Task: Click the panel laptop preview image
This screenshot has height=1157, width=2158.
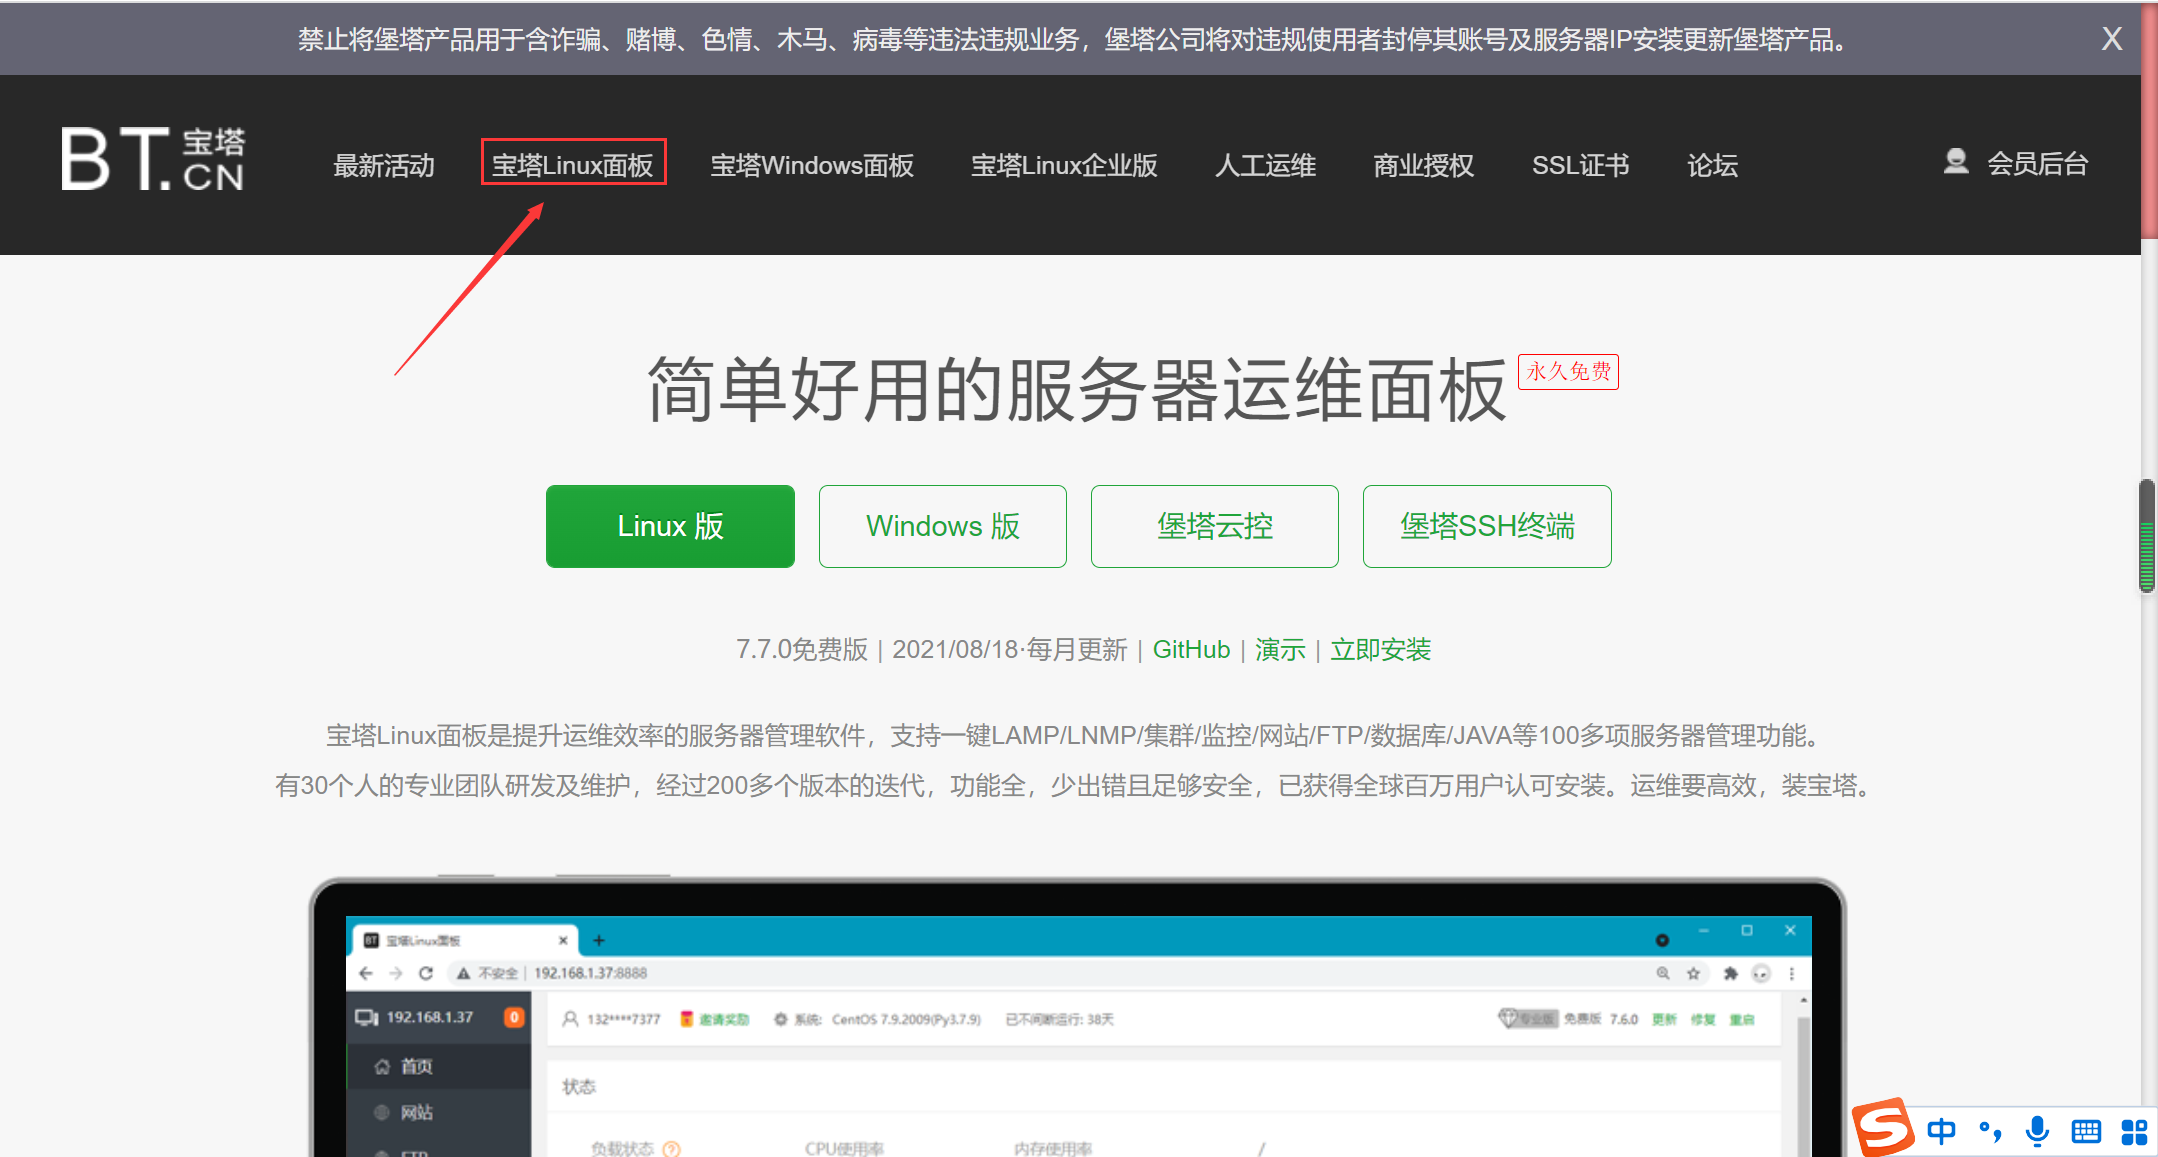Action: (1077, 1017)
